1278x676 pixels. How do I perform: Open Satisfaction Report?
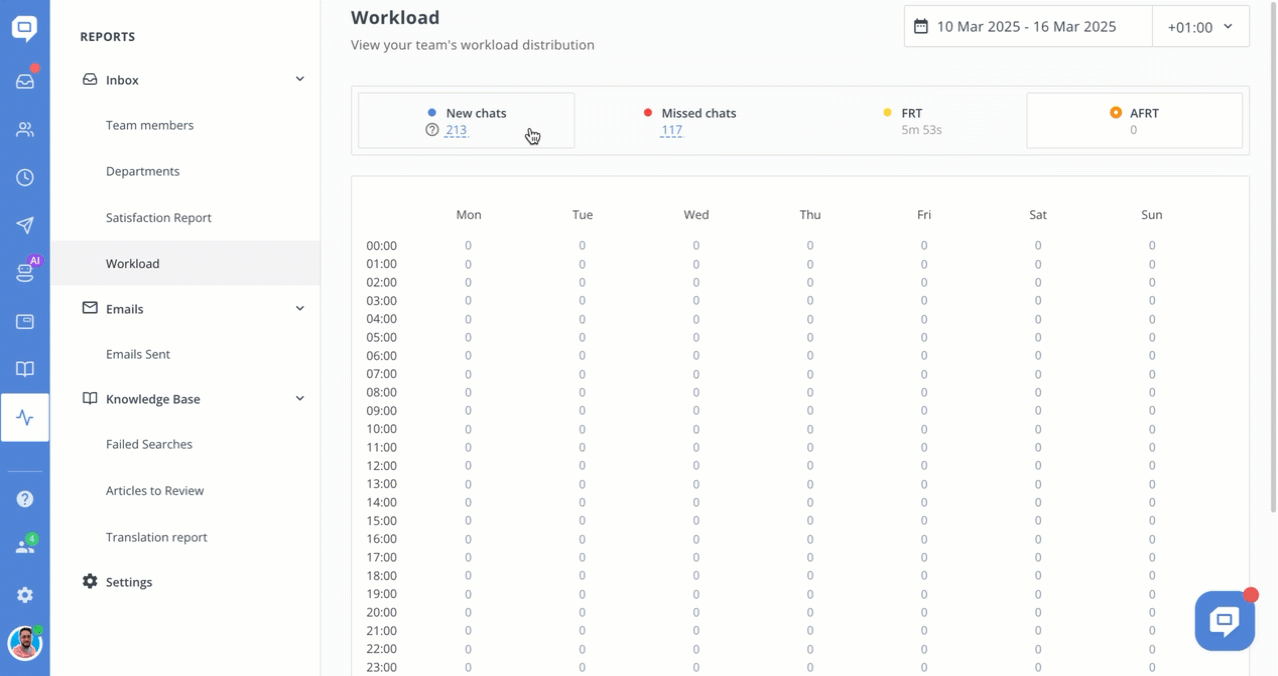[159, 217]
